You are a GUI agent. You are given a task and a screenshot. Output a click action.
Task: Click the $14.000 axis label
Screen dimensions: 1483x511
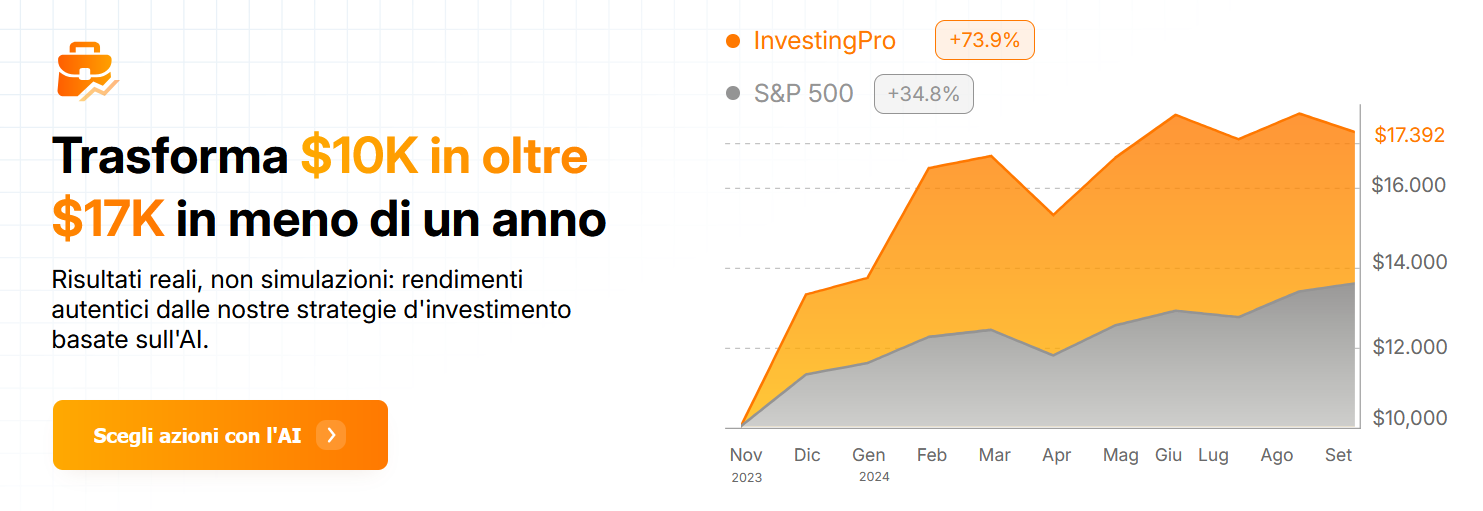1409,262
